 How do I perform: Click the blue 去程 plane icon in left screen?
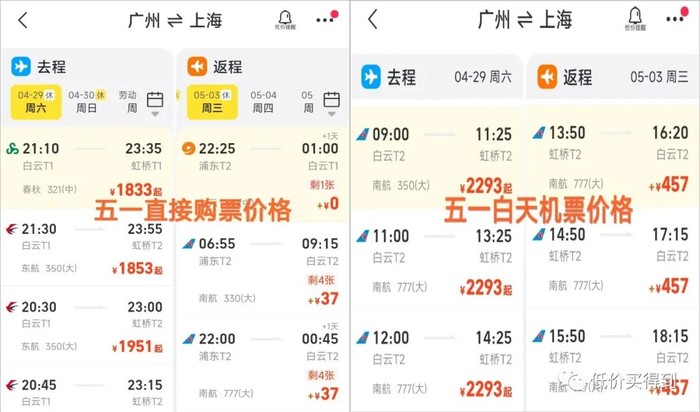click(21, 67)
